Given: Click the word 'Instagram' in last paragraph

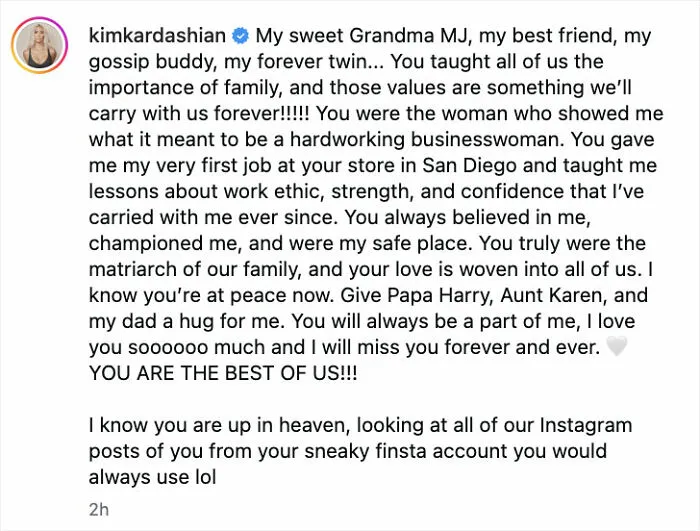Looking at the screenshot, I should (x=586, y=425).
